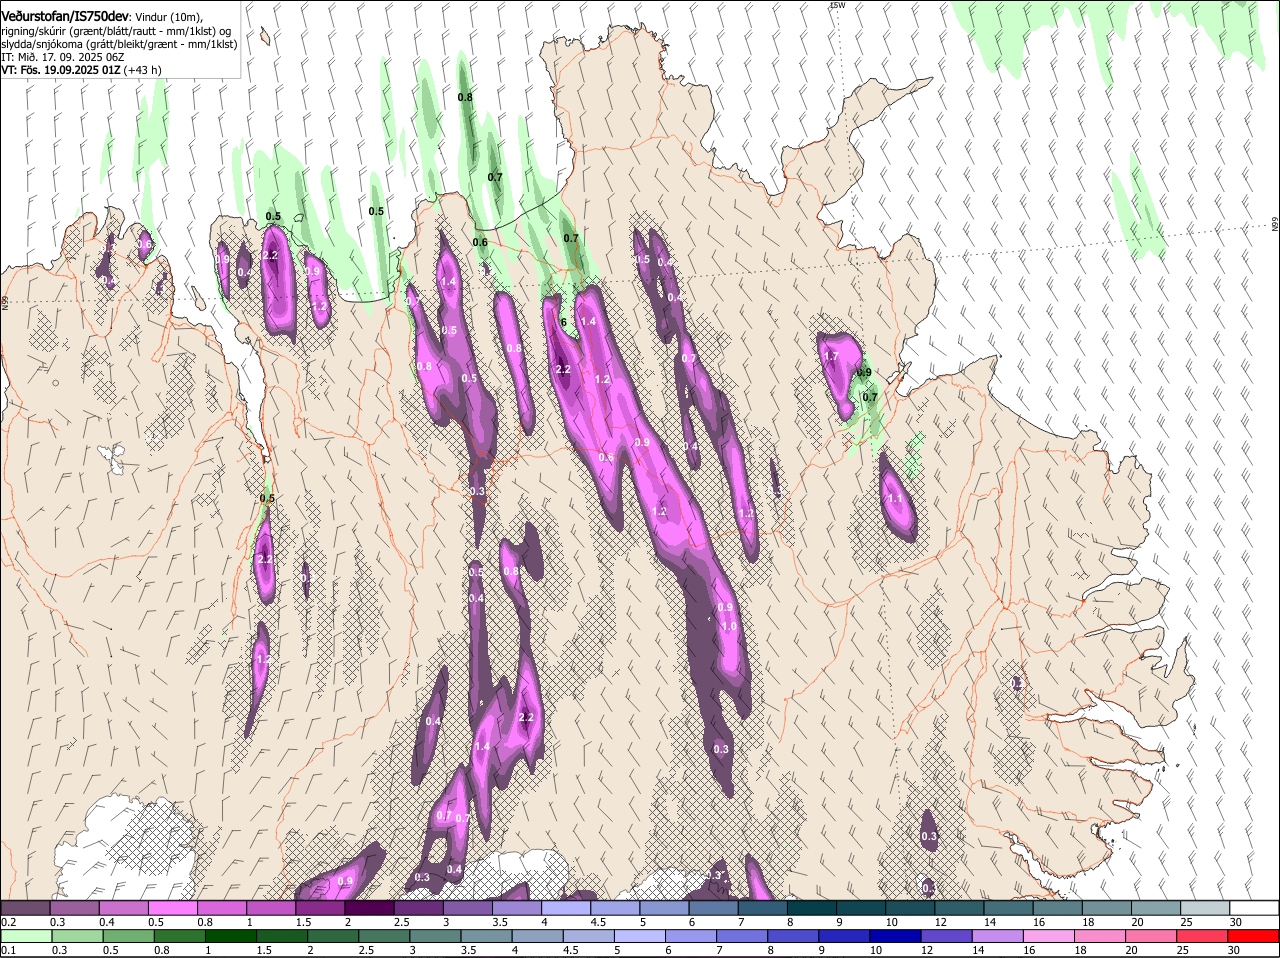This screenshot has height=958, width=1280.
Task: Click the 0.4 label on the upper scale
Action: 107,922
